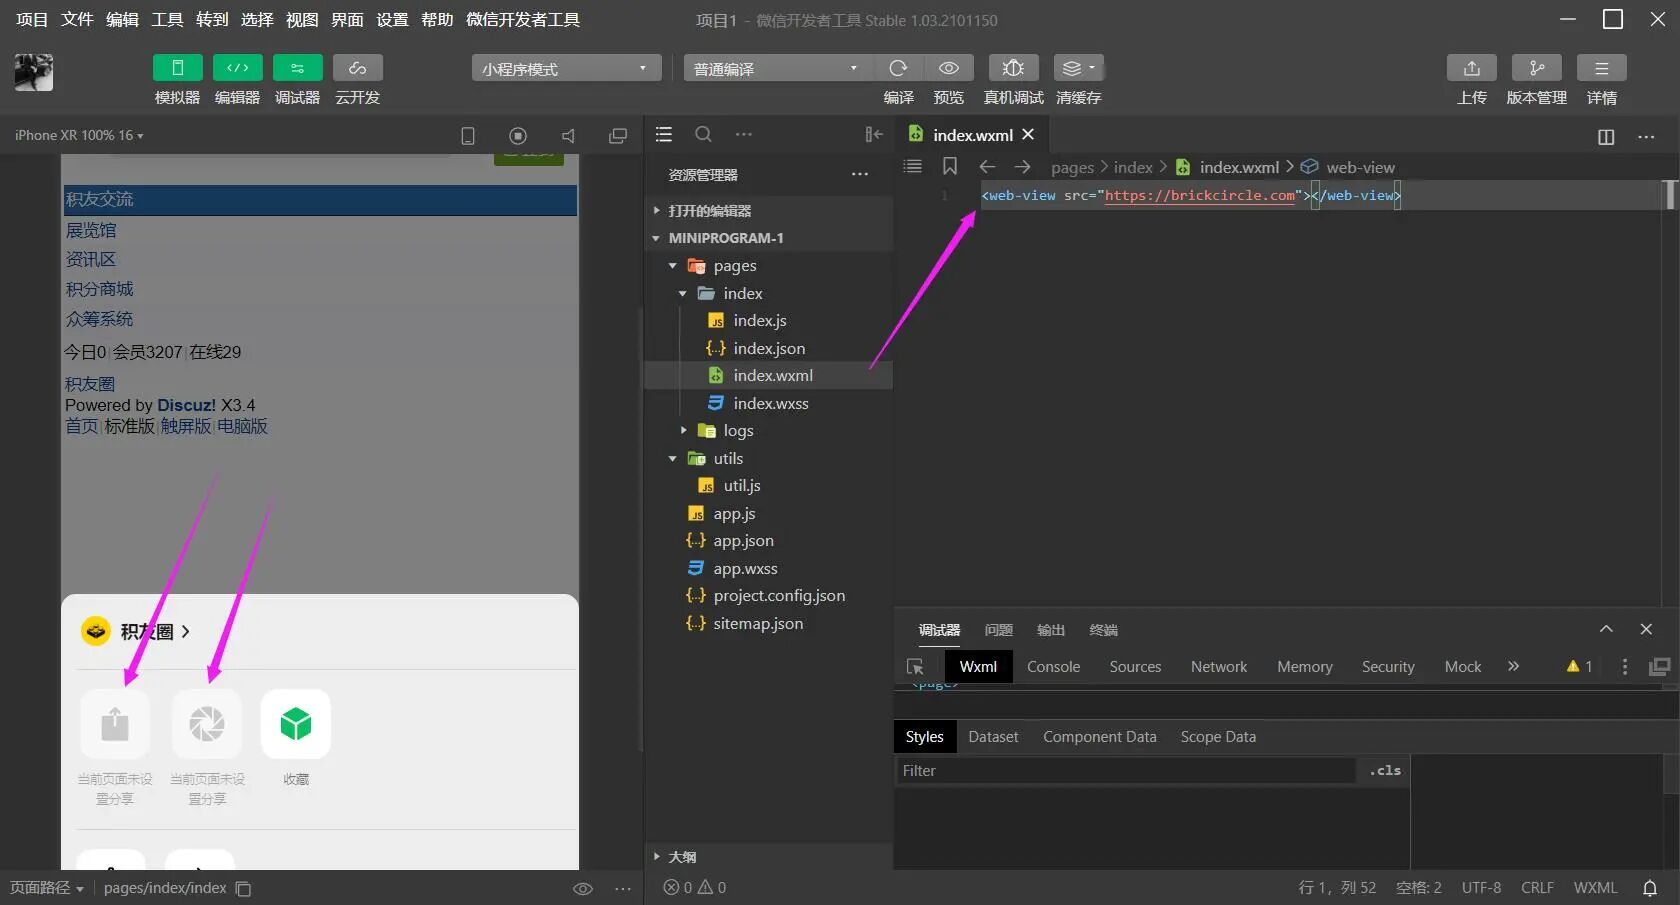1680x905 pixels.
Task: Click the 收藏 favorite cube icon
Action: pyautogui.click(x=296, y=724)
